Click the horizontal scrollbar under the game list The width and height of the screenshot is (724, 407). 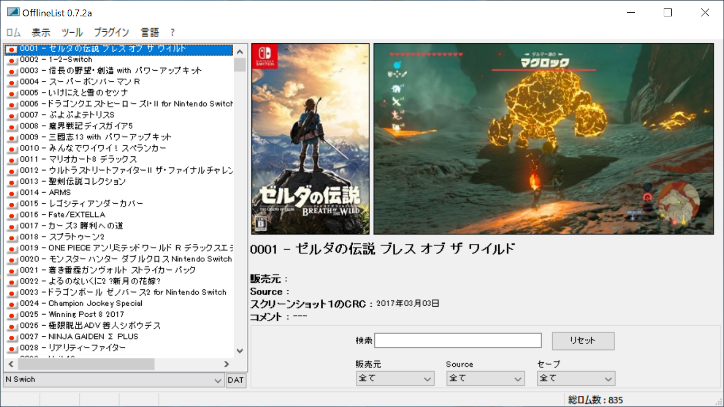[120, 365]
